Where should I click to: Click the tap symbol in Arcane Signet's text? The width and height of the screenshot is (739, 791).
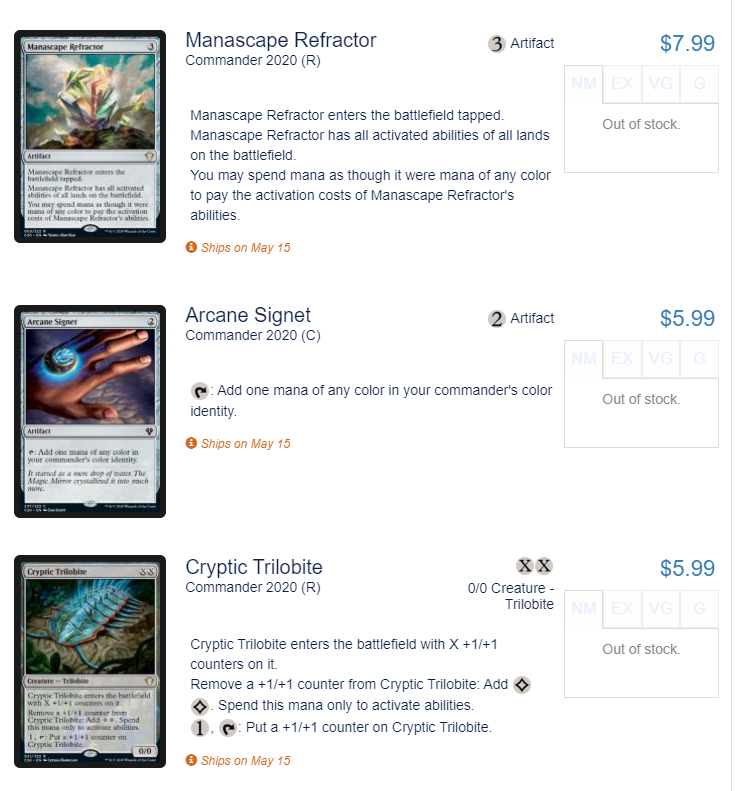[x=200, y=391]
